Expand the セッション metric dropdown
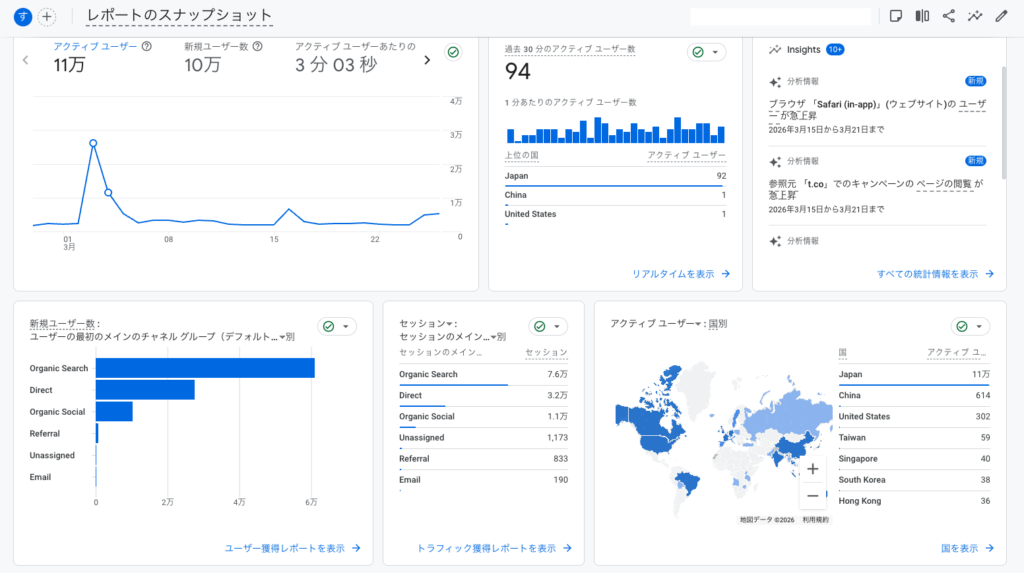The height and width of the screenshot is (573, 1024). click(x=450, y=324)
